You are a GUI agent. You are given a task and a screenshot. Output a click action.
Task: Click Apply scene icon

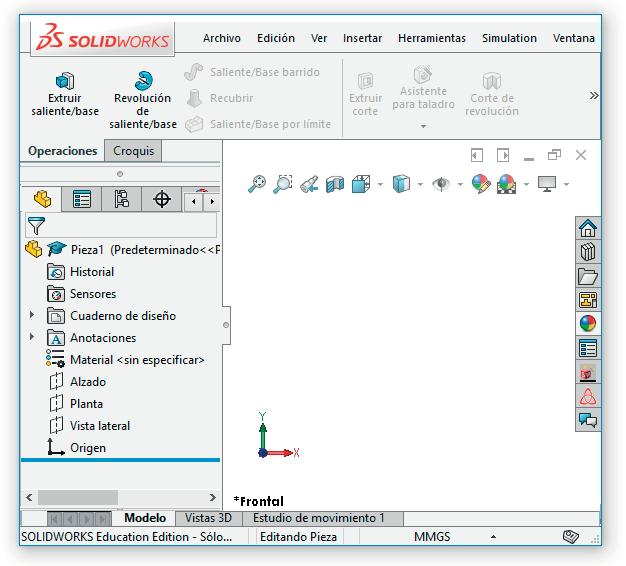pos(506,184)
